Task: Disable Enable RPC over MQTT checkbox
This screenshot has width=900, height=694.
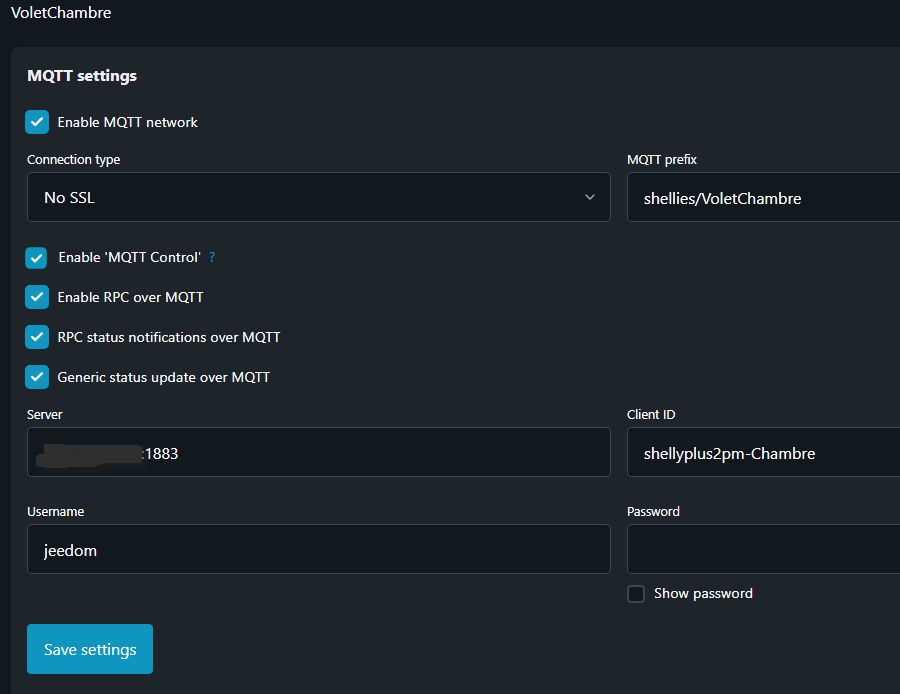Action: tap(37, 297)
